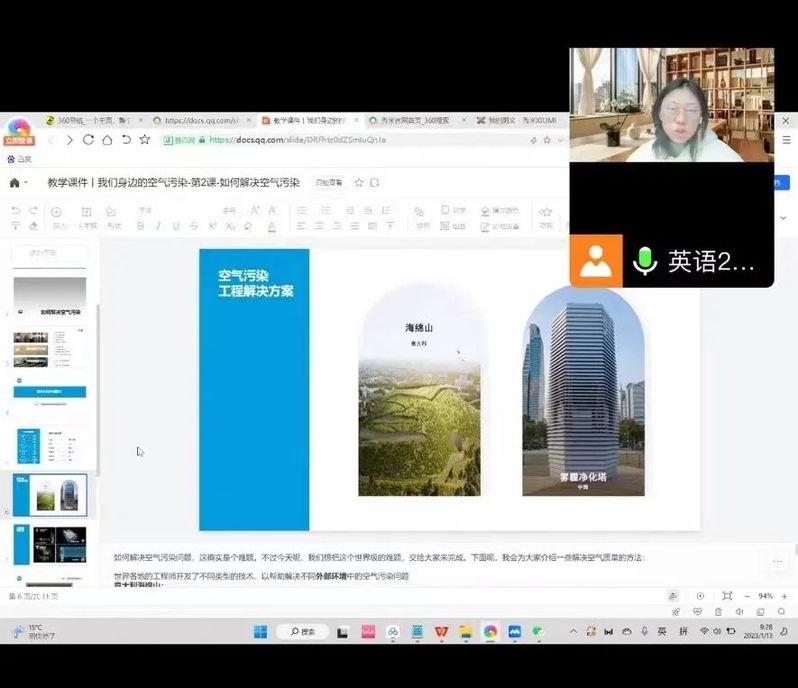The width and height of the screenshot is (798, 688).
Task: Show hidden tray icons chevron
Action: pyautogui.click(x=574, y=632)
